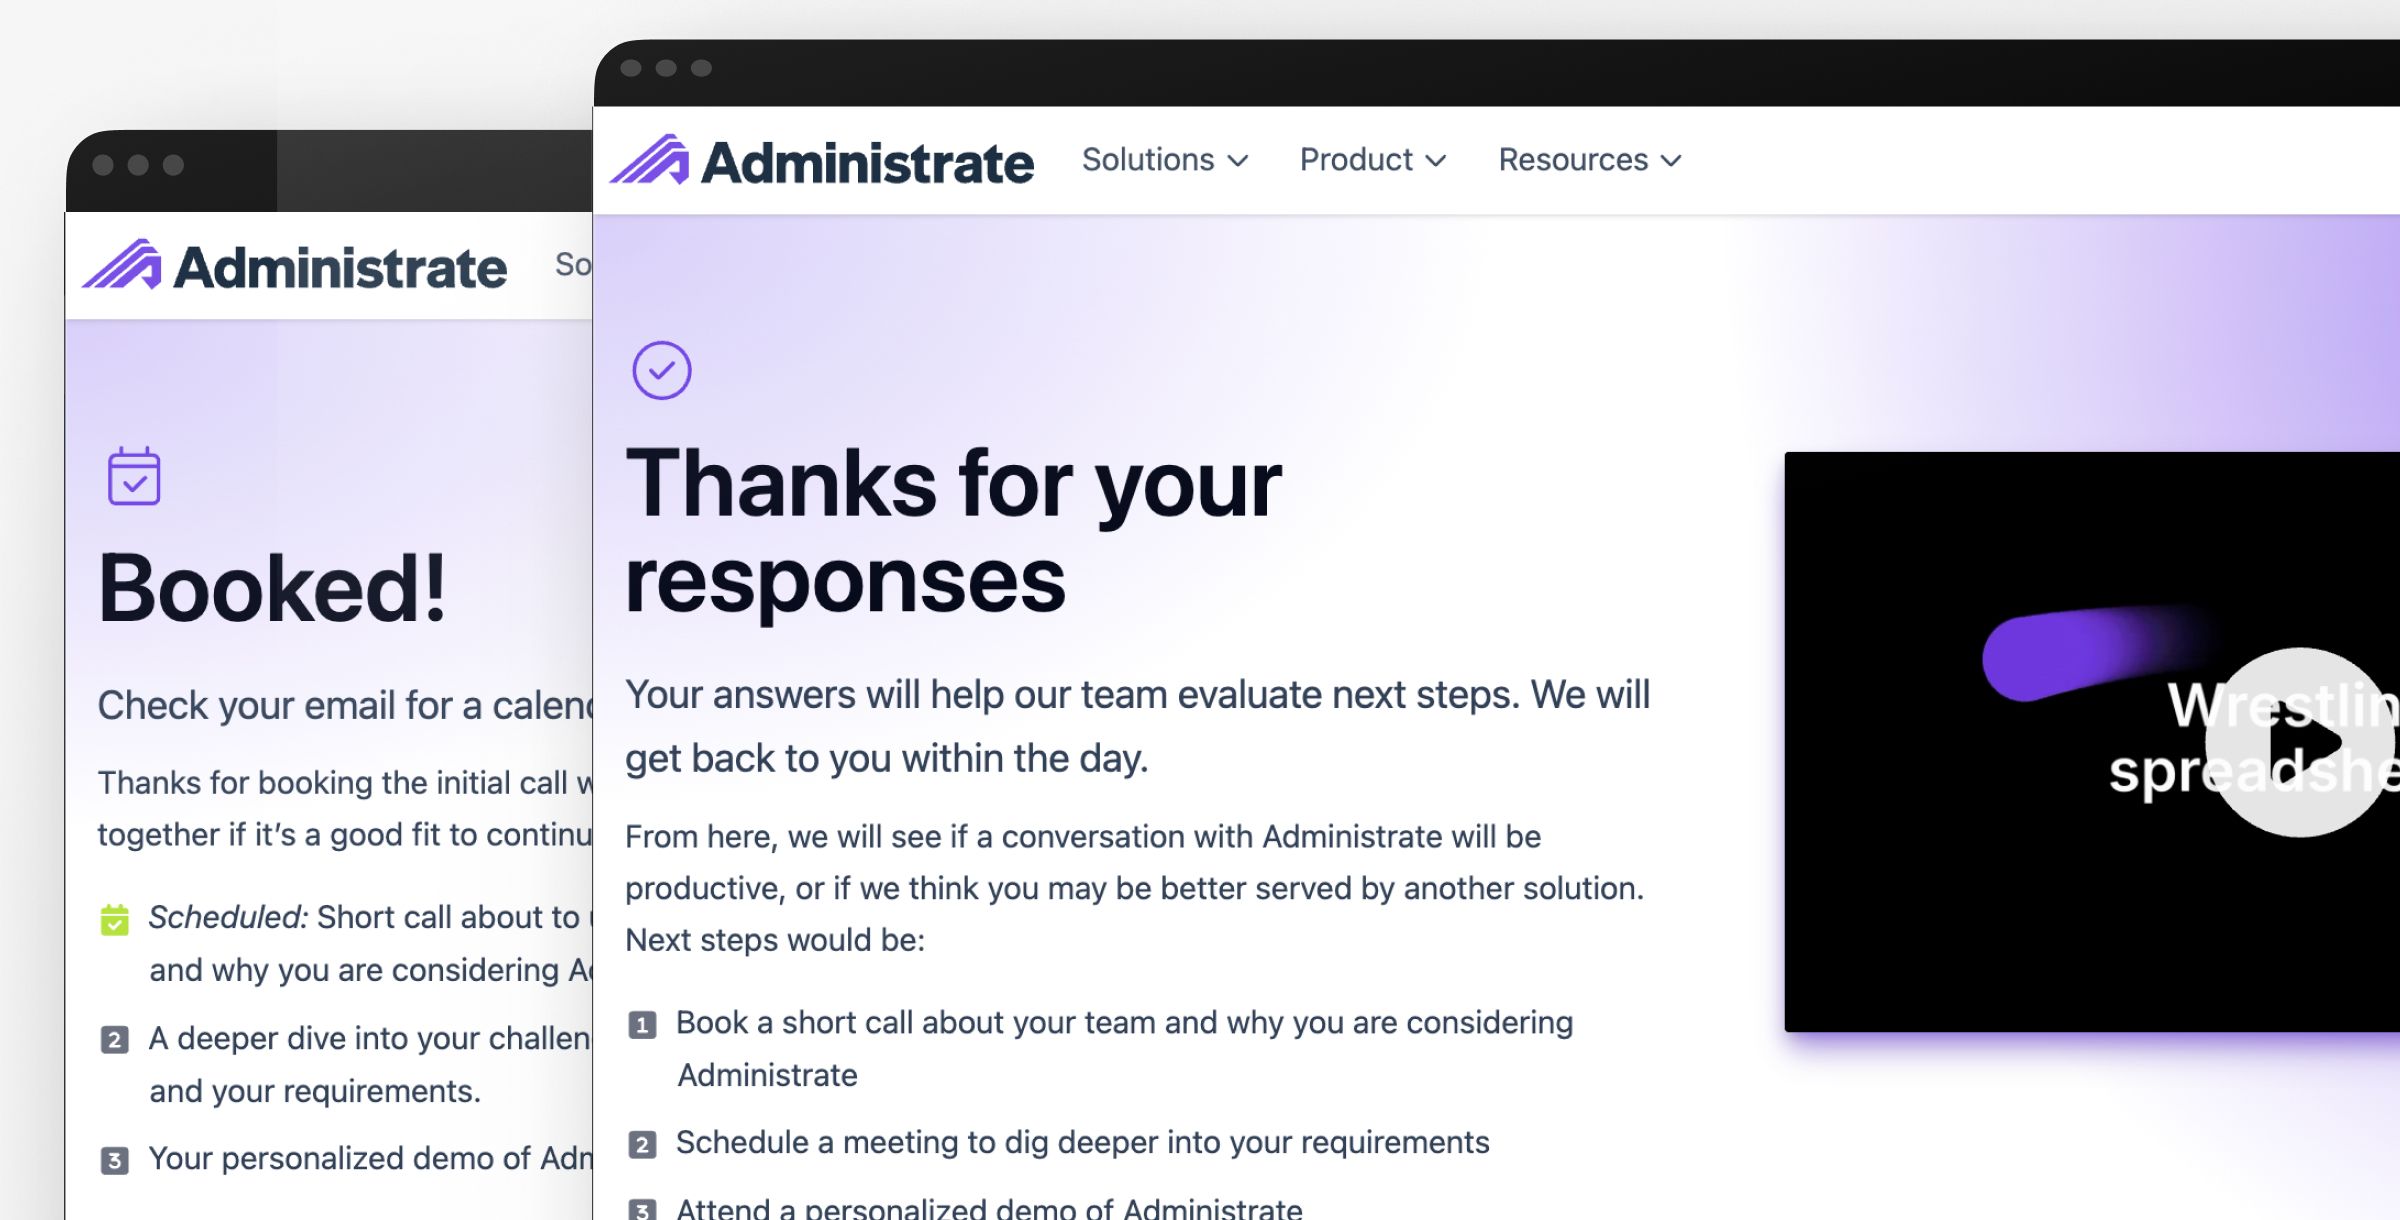The image size is (2400, 1220).
Task: Click the calendar check icon above Booked!
Action: click(x=134, y=476)
